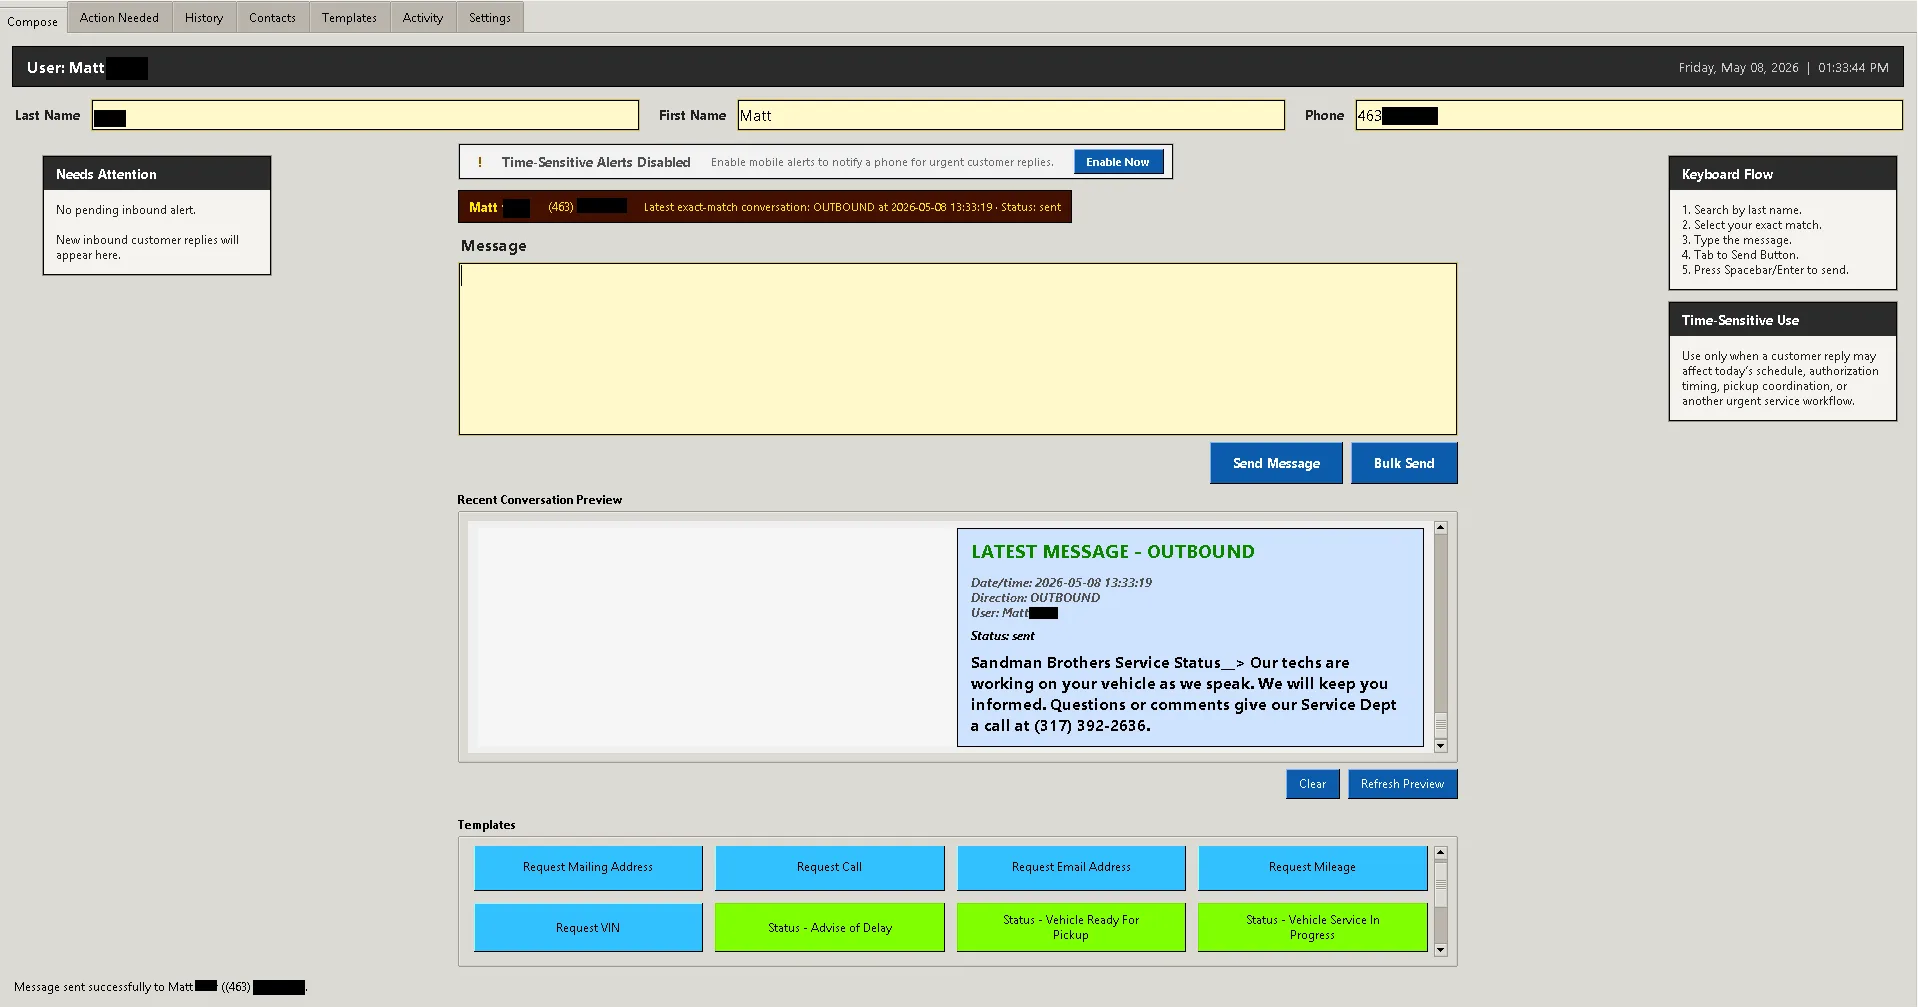Click 'Time-Sensitive Alerts Disabled' text

pyautogui.click(x=596, y=162)
